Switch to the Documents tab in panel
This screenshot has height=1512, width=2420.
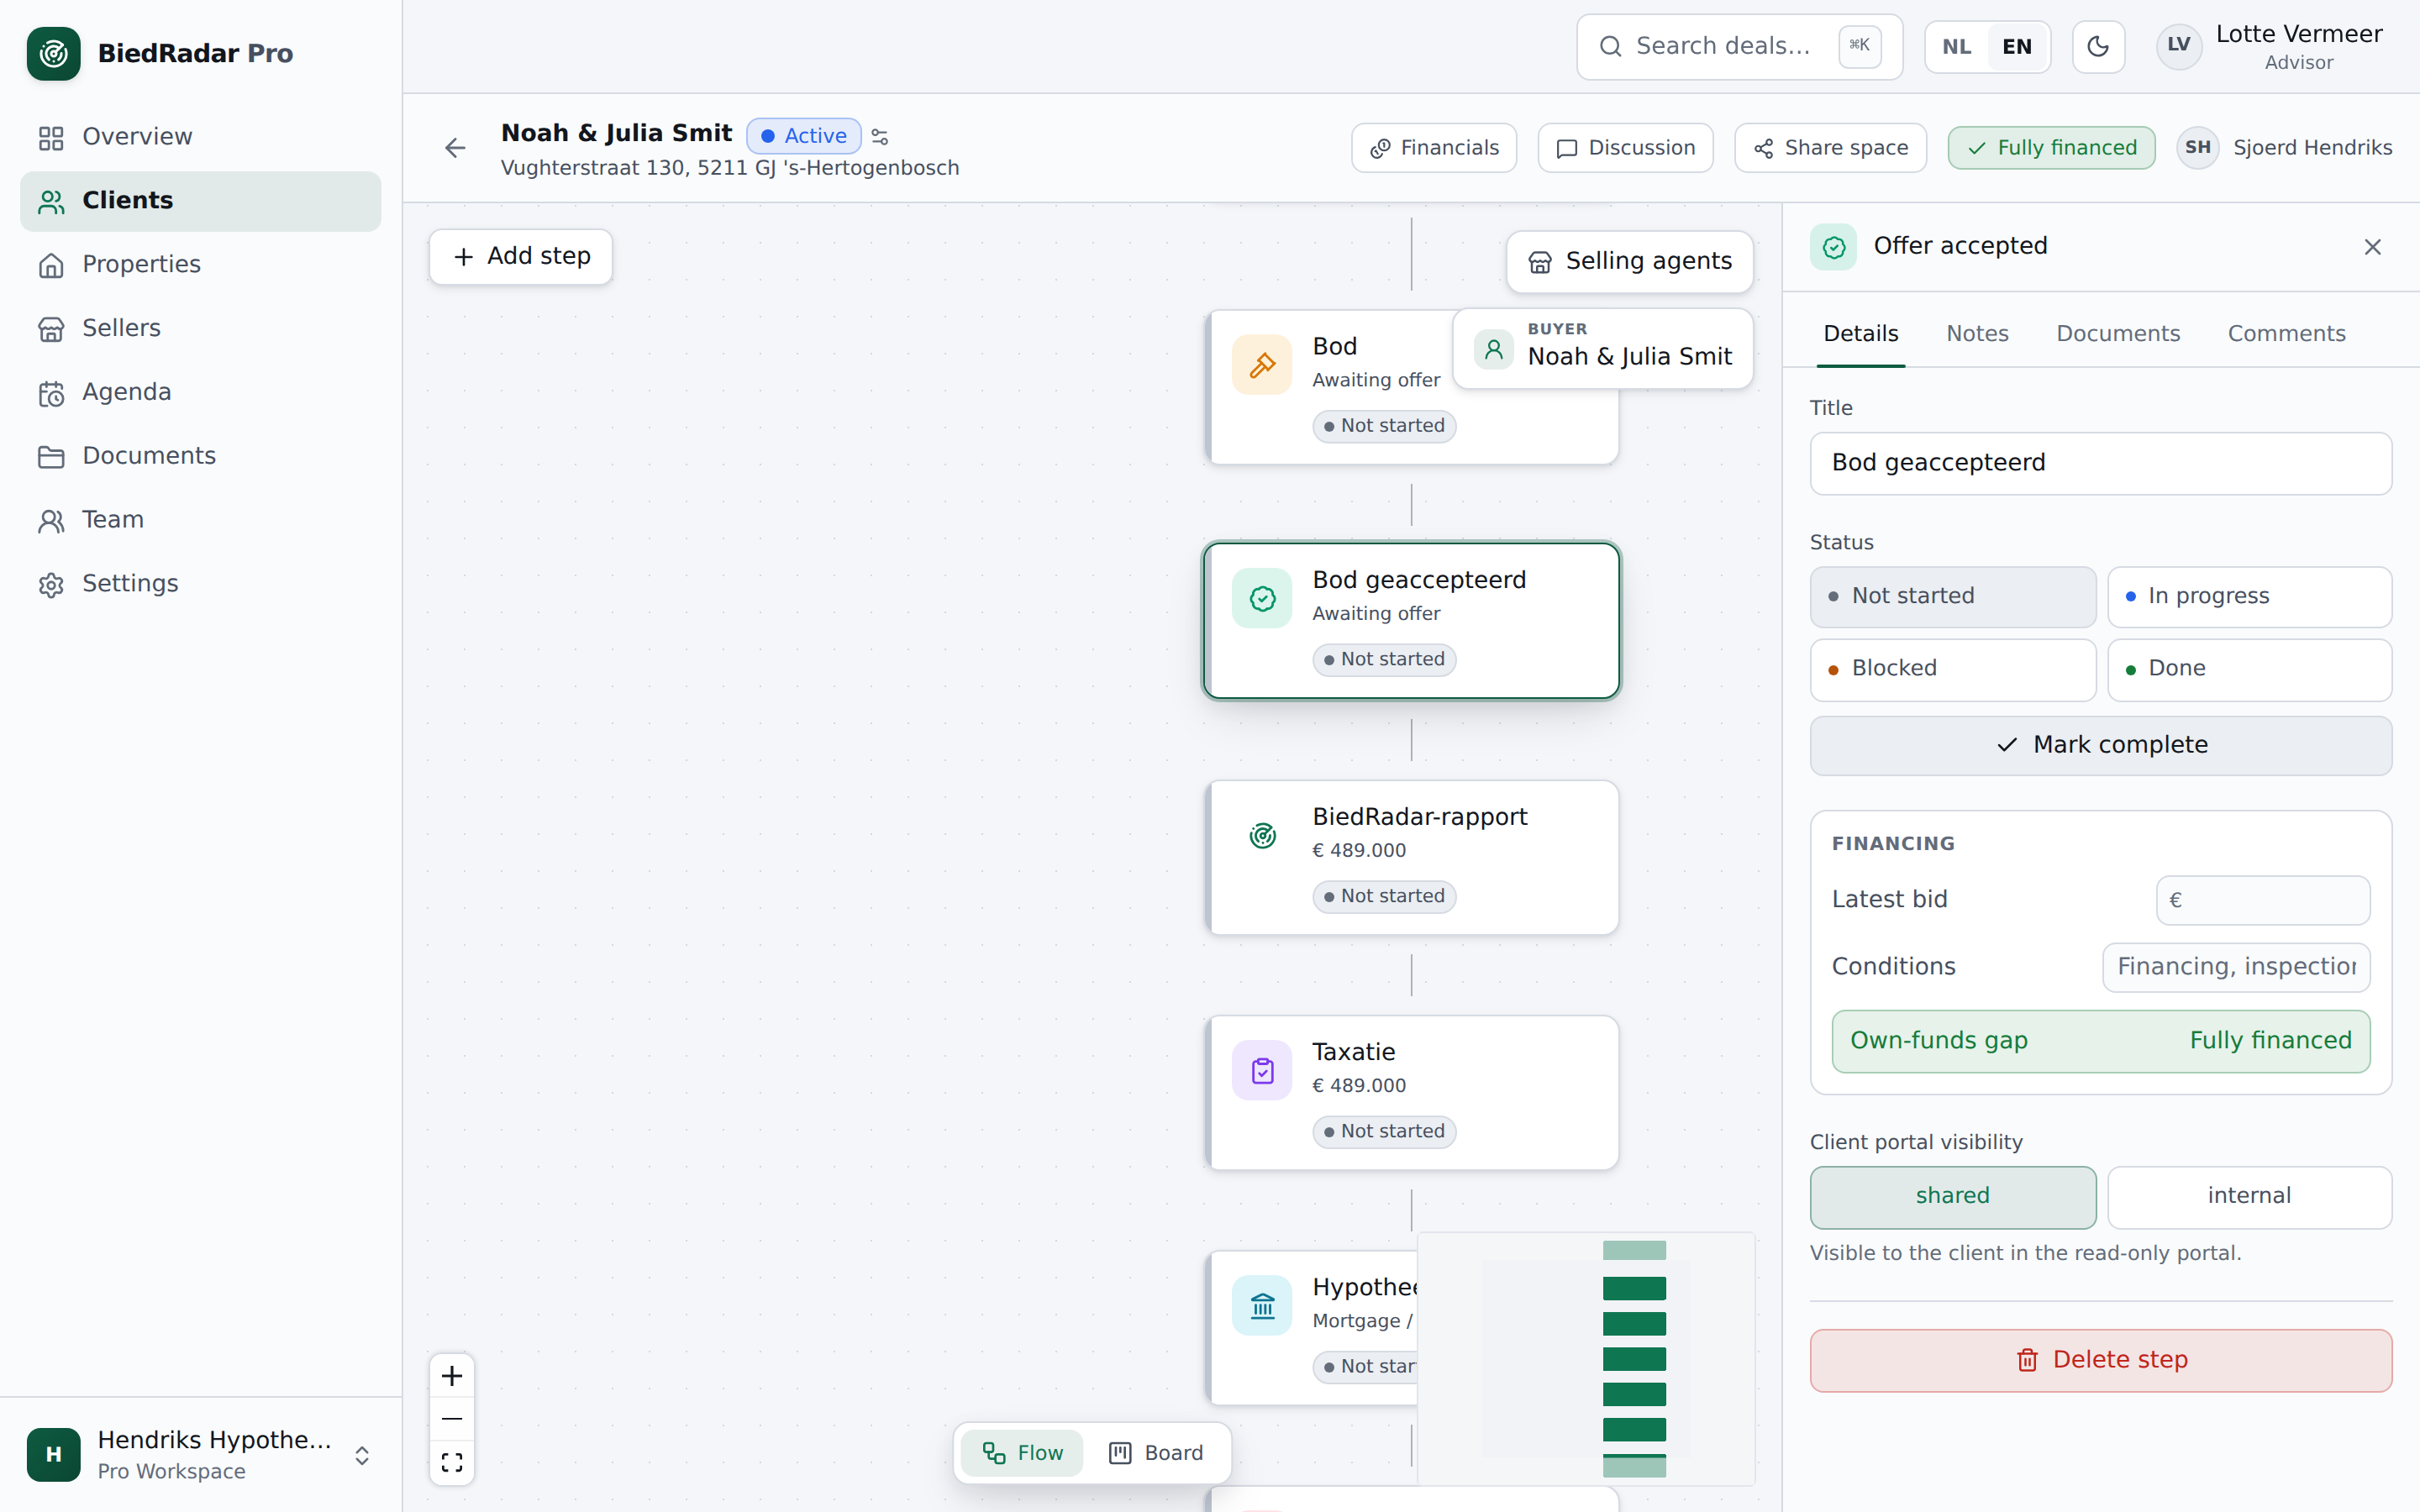(x=2117, y=334)
